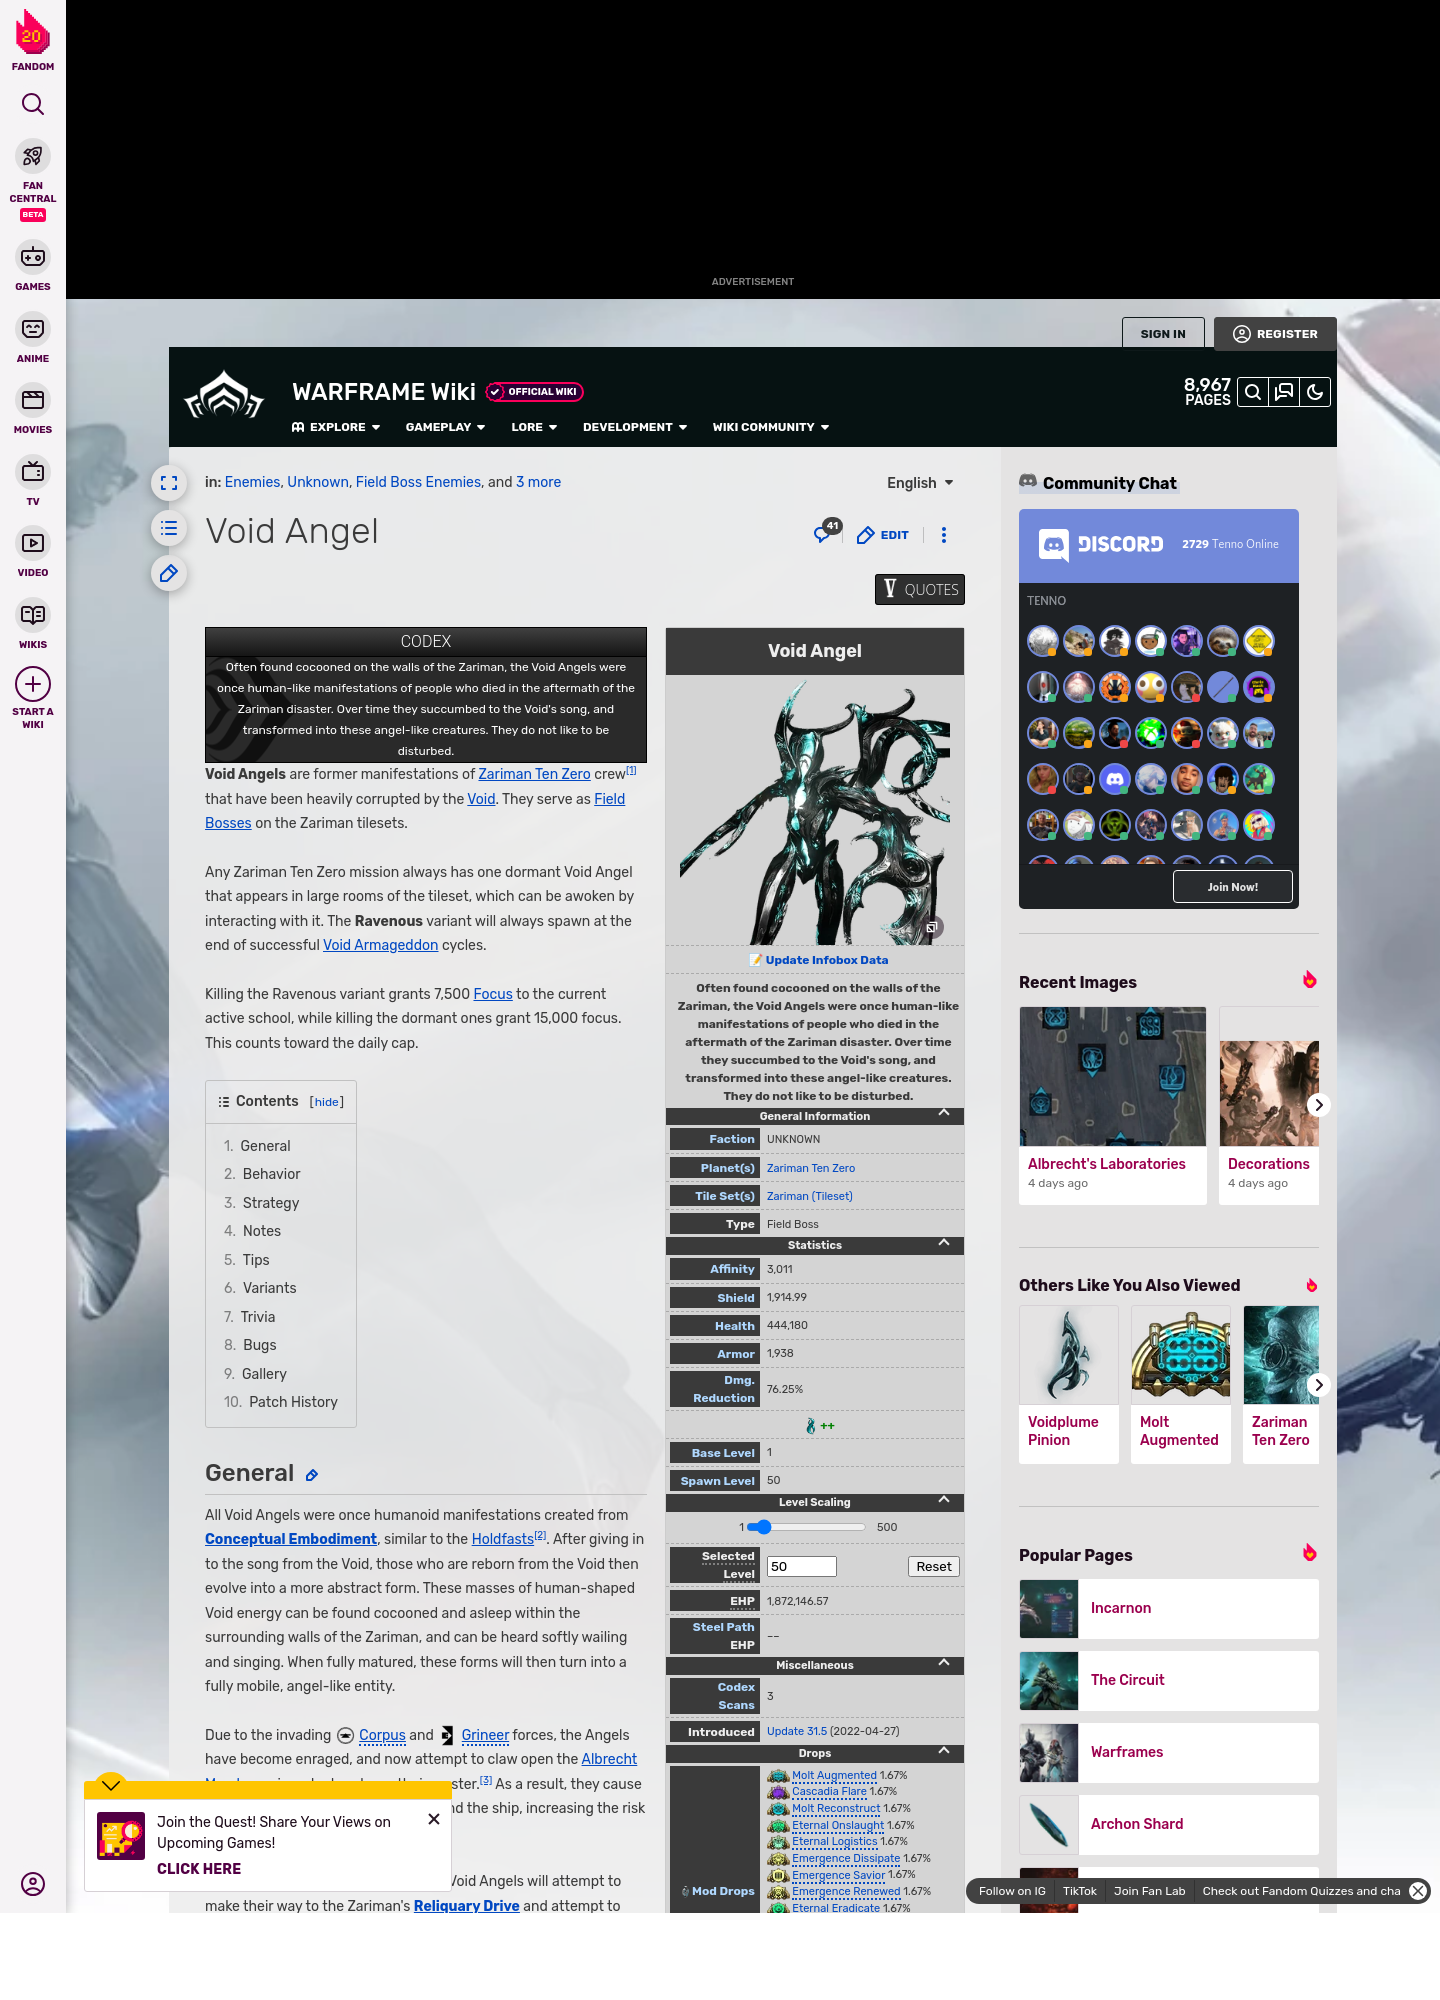
Task: Open the Video sidebar icon
Action: pyautogui.click(x=33, y=543)
